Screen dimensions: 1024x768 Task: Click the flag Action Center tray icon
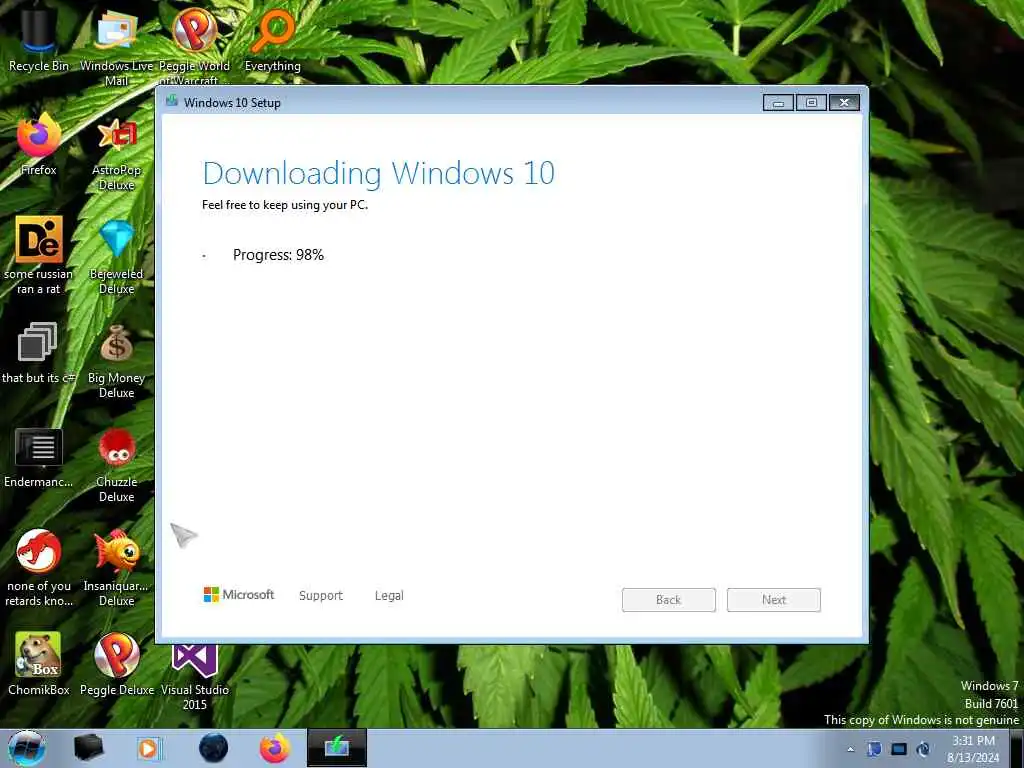pyautogui.click(x=874, y=749)
